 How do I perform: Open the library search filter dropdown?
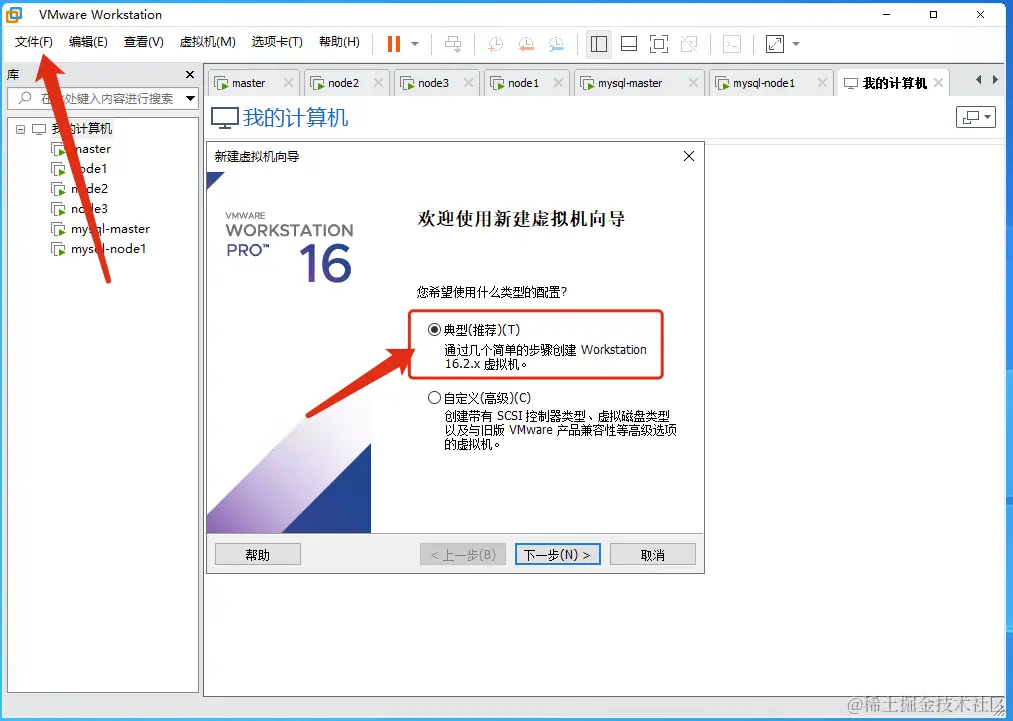(191, 99)
